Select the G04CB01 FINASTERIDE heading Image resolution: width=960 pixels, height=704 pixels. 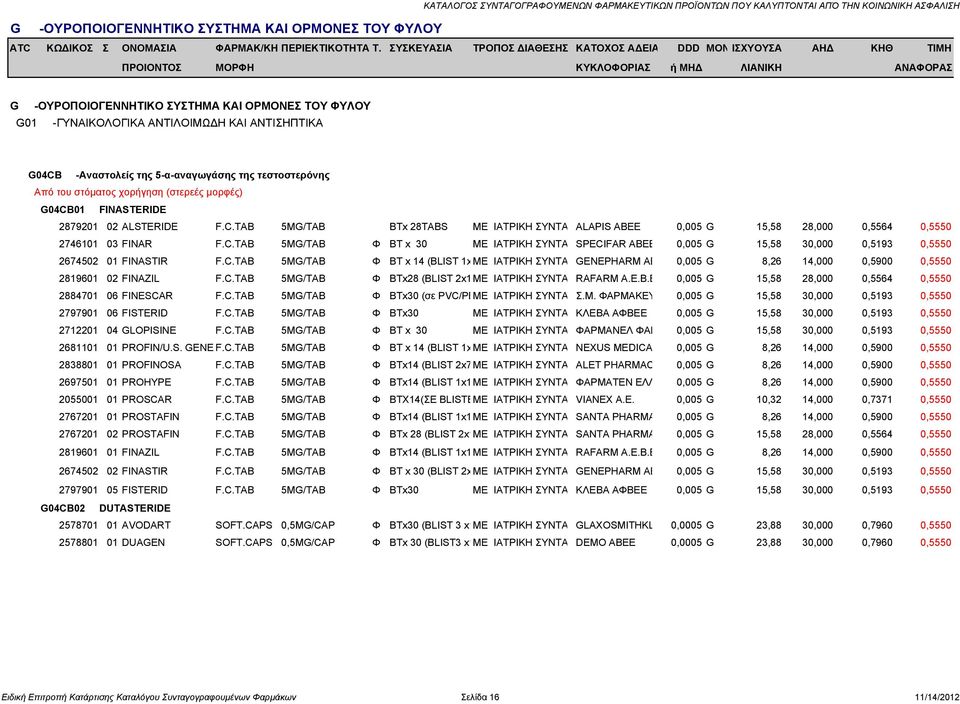pyautogui.click(x=103, y=209)
